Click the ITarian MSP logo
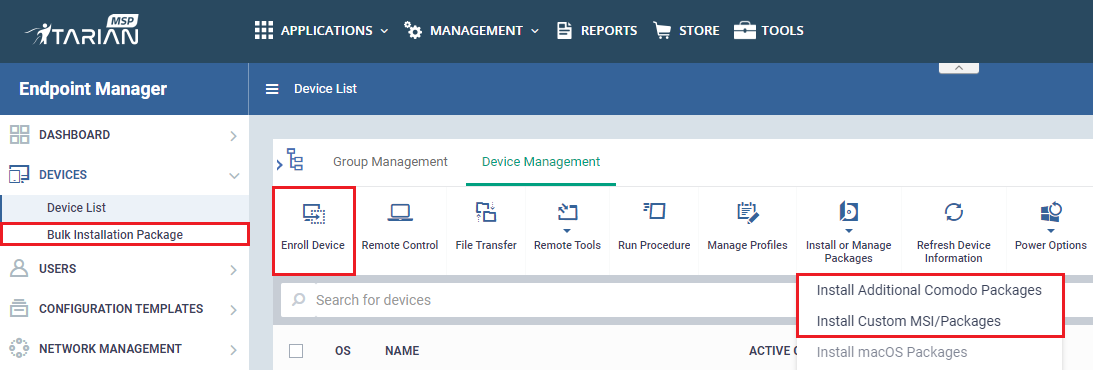Image resolution: width=1093 pixels, height=370 pixels. 82,31
